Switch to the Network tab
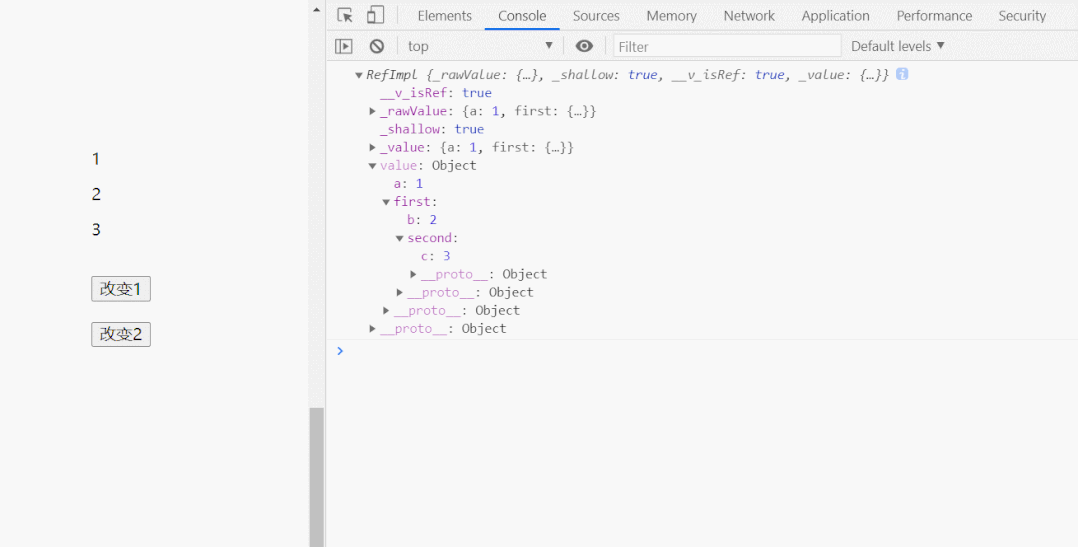1078x547 pixels. click(749, 16)
